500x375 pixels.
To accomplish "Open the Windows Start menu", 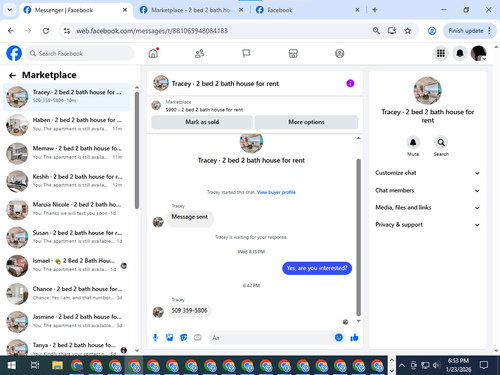I will click(12, 366).
